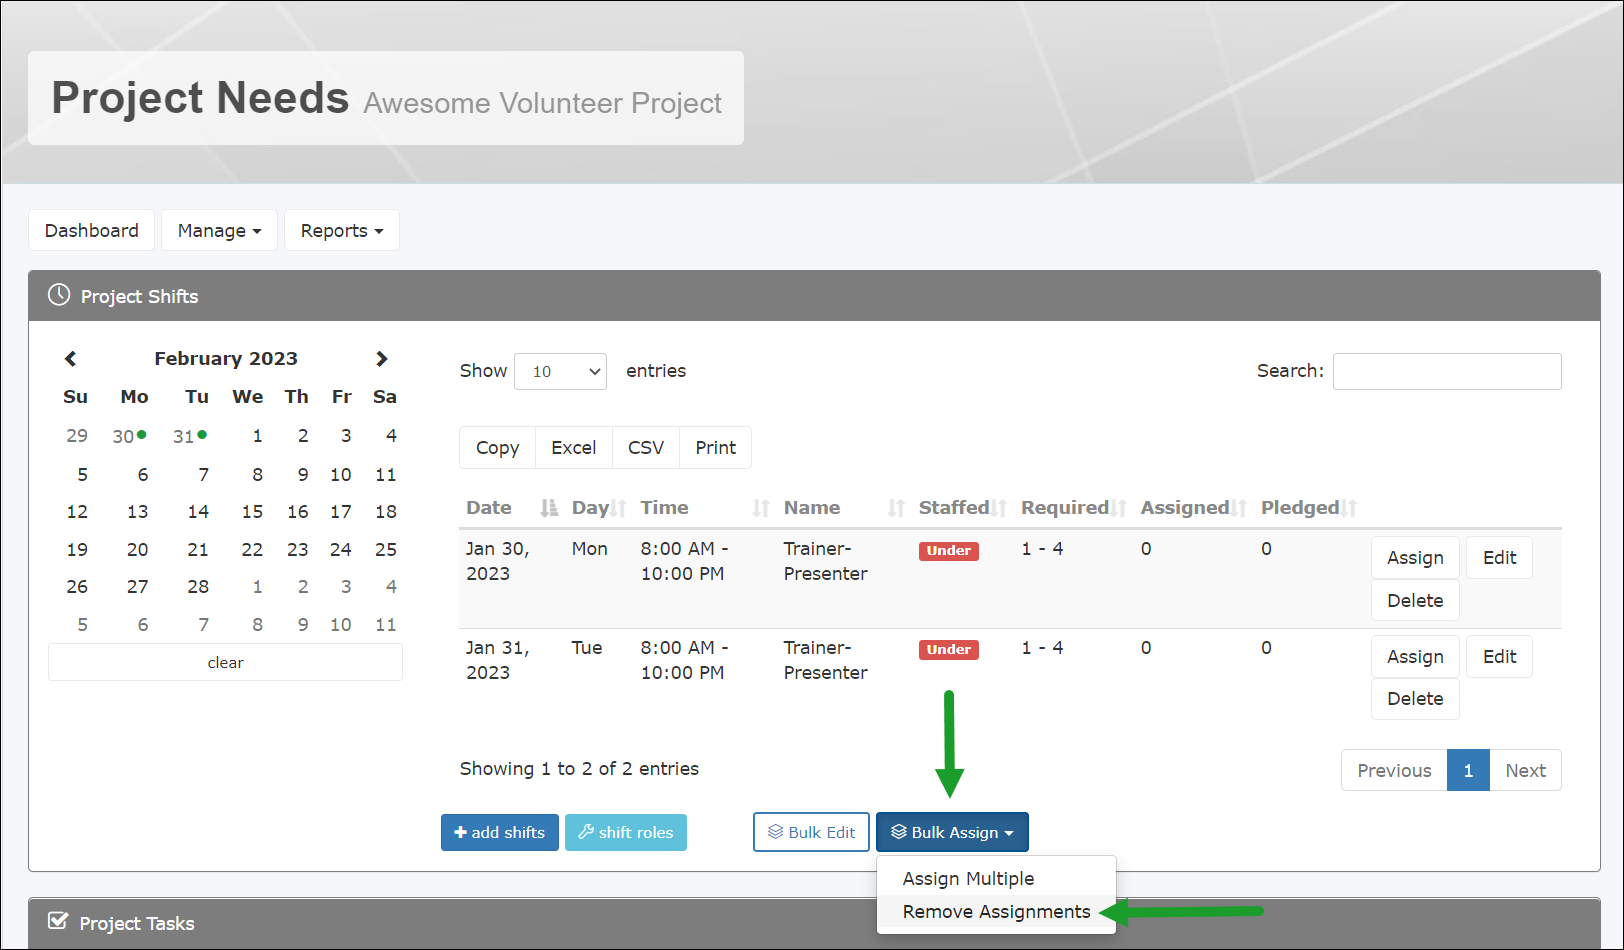Click the add shifts button
The width and height of the screenshot is (1624, 950).
coord(500,832)
